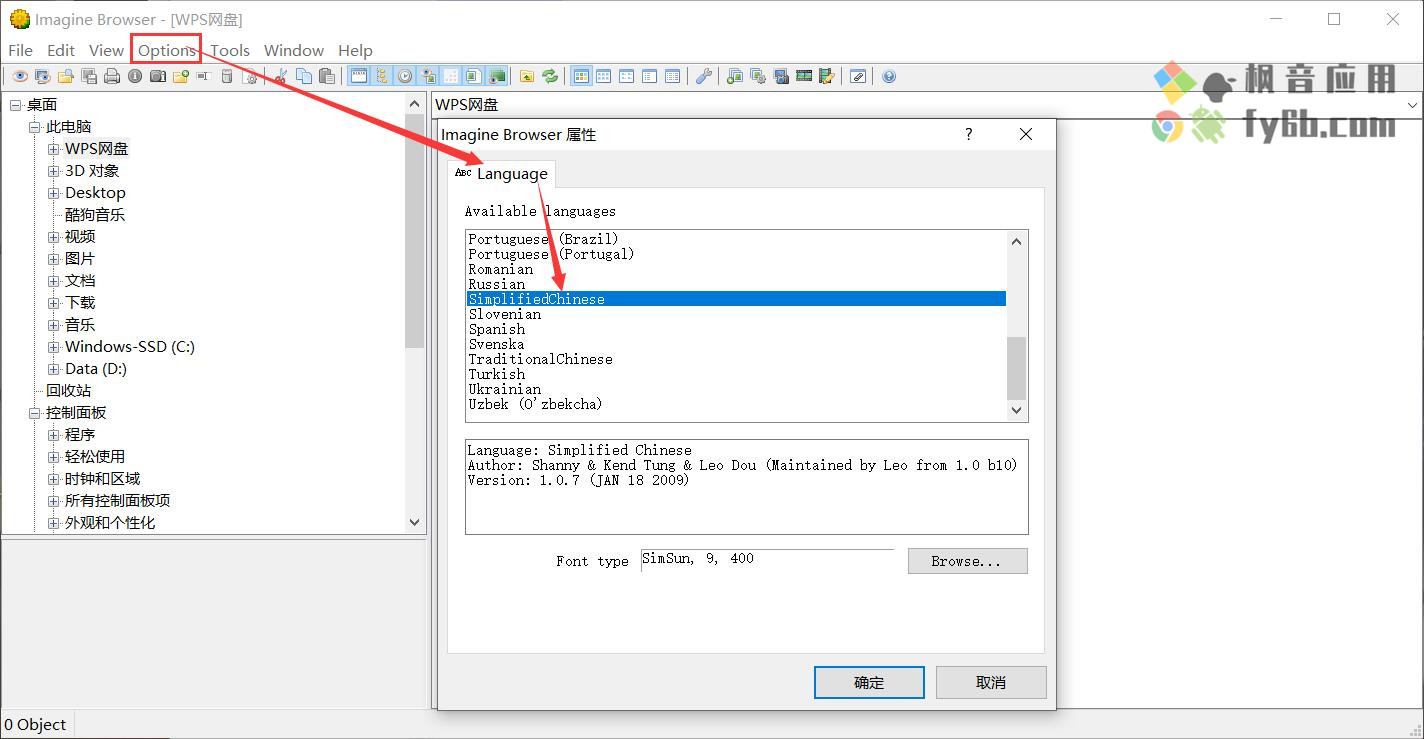Go up one folder level icon

coord(527,76)
